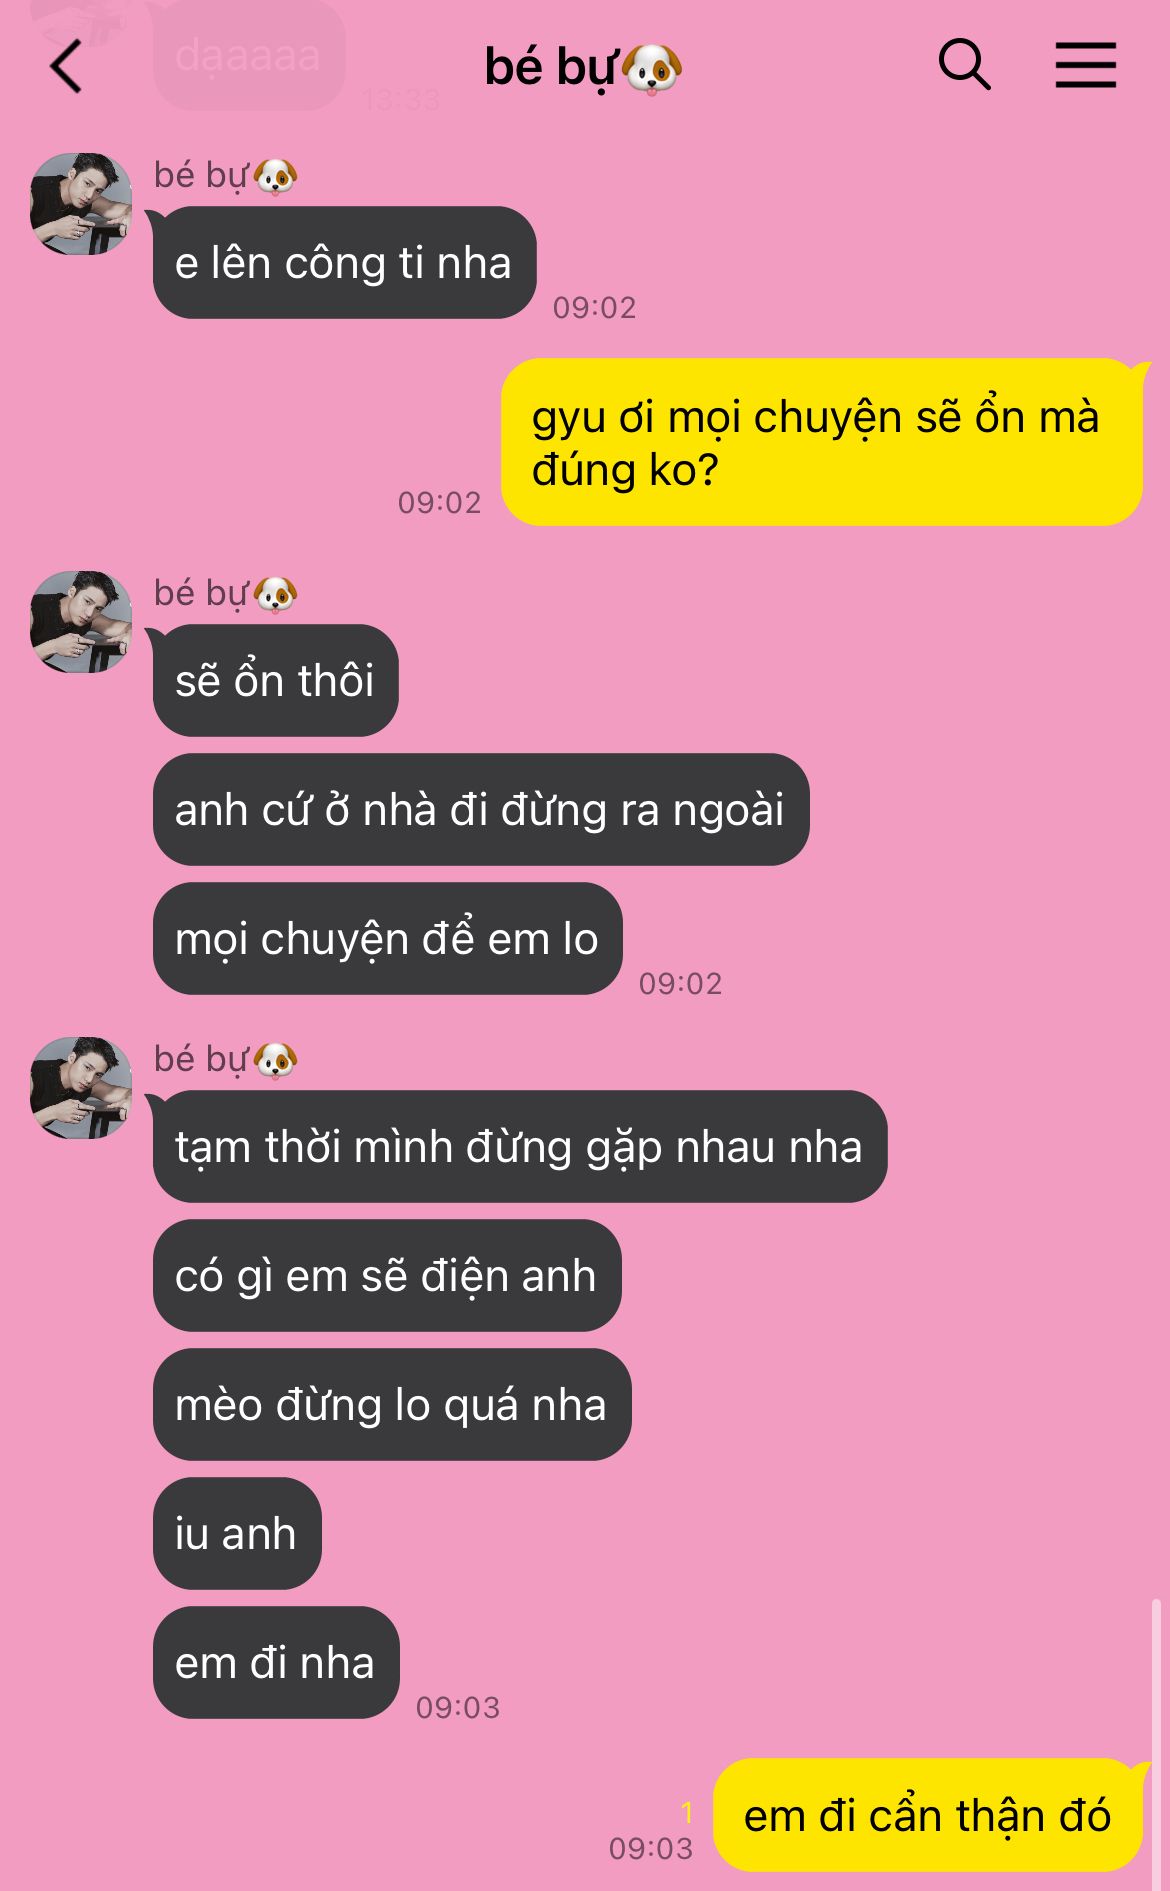Select message 'tạm thời mình đừng gặp nhau nha'
The height and width of the screenshot is (1891, 1170).
pos(519,1147)
